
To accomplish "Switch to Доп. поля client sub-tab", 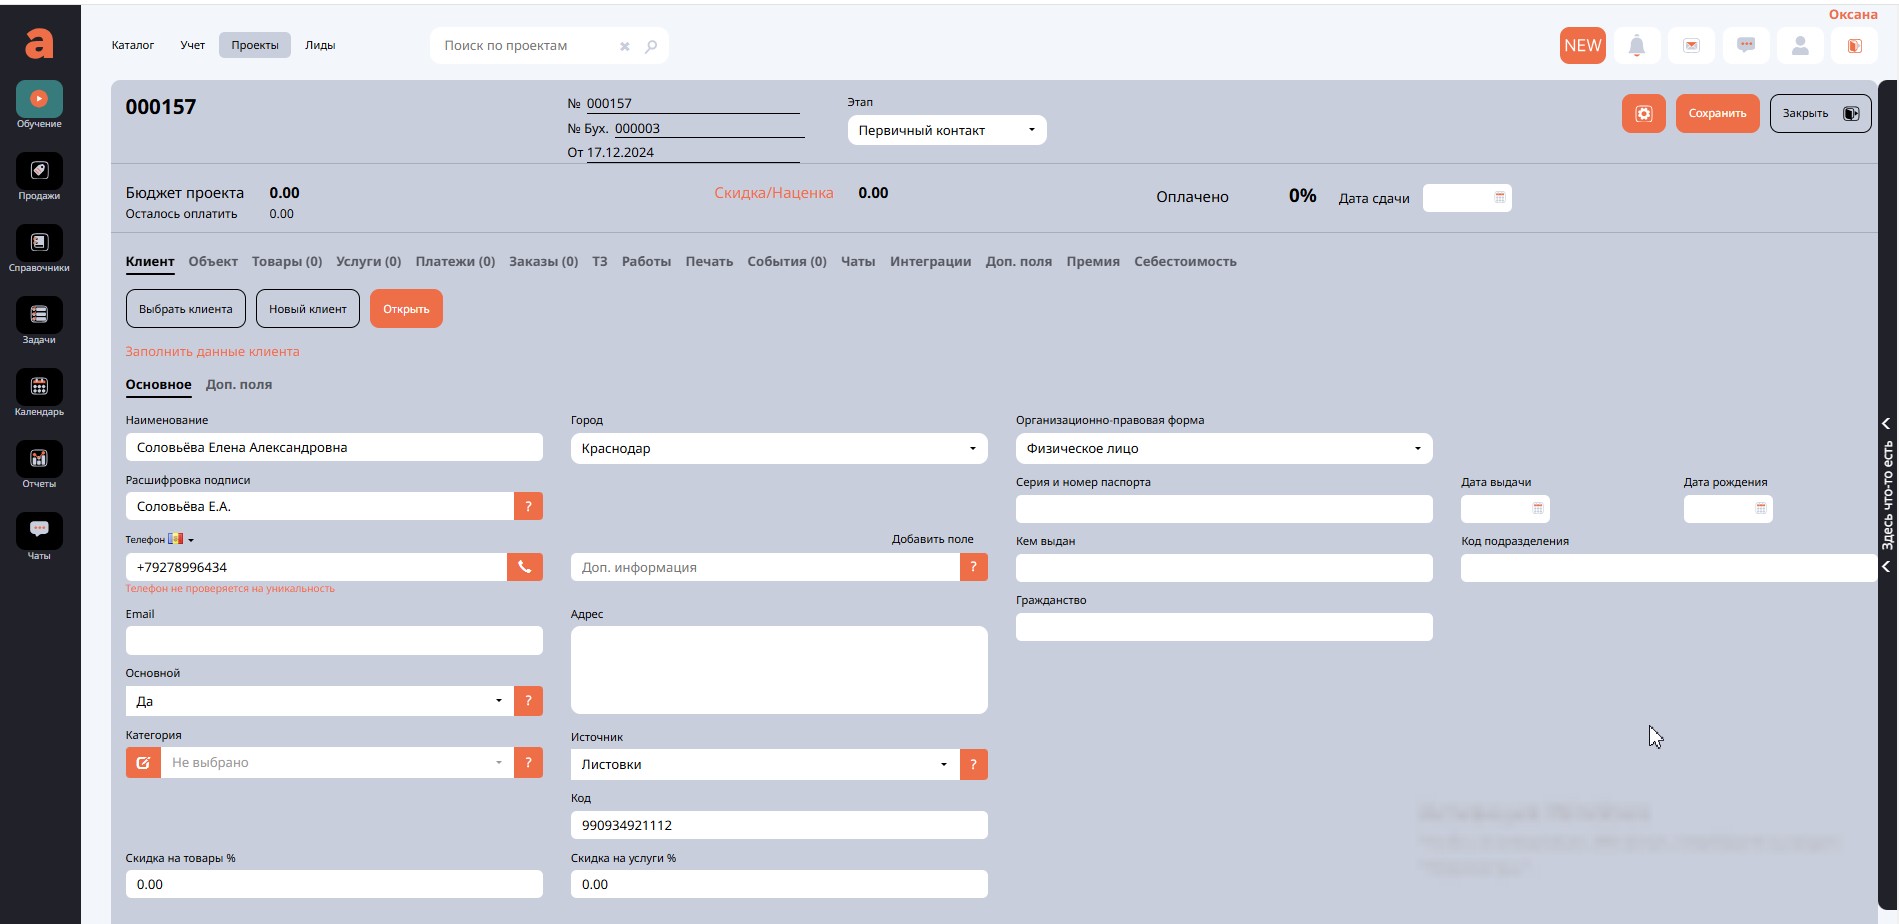I will click(238, 385).
